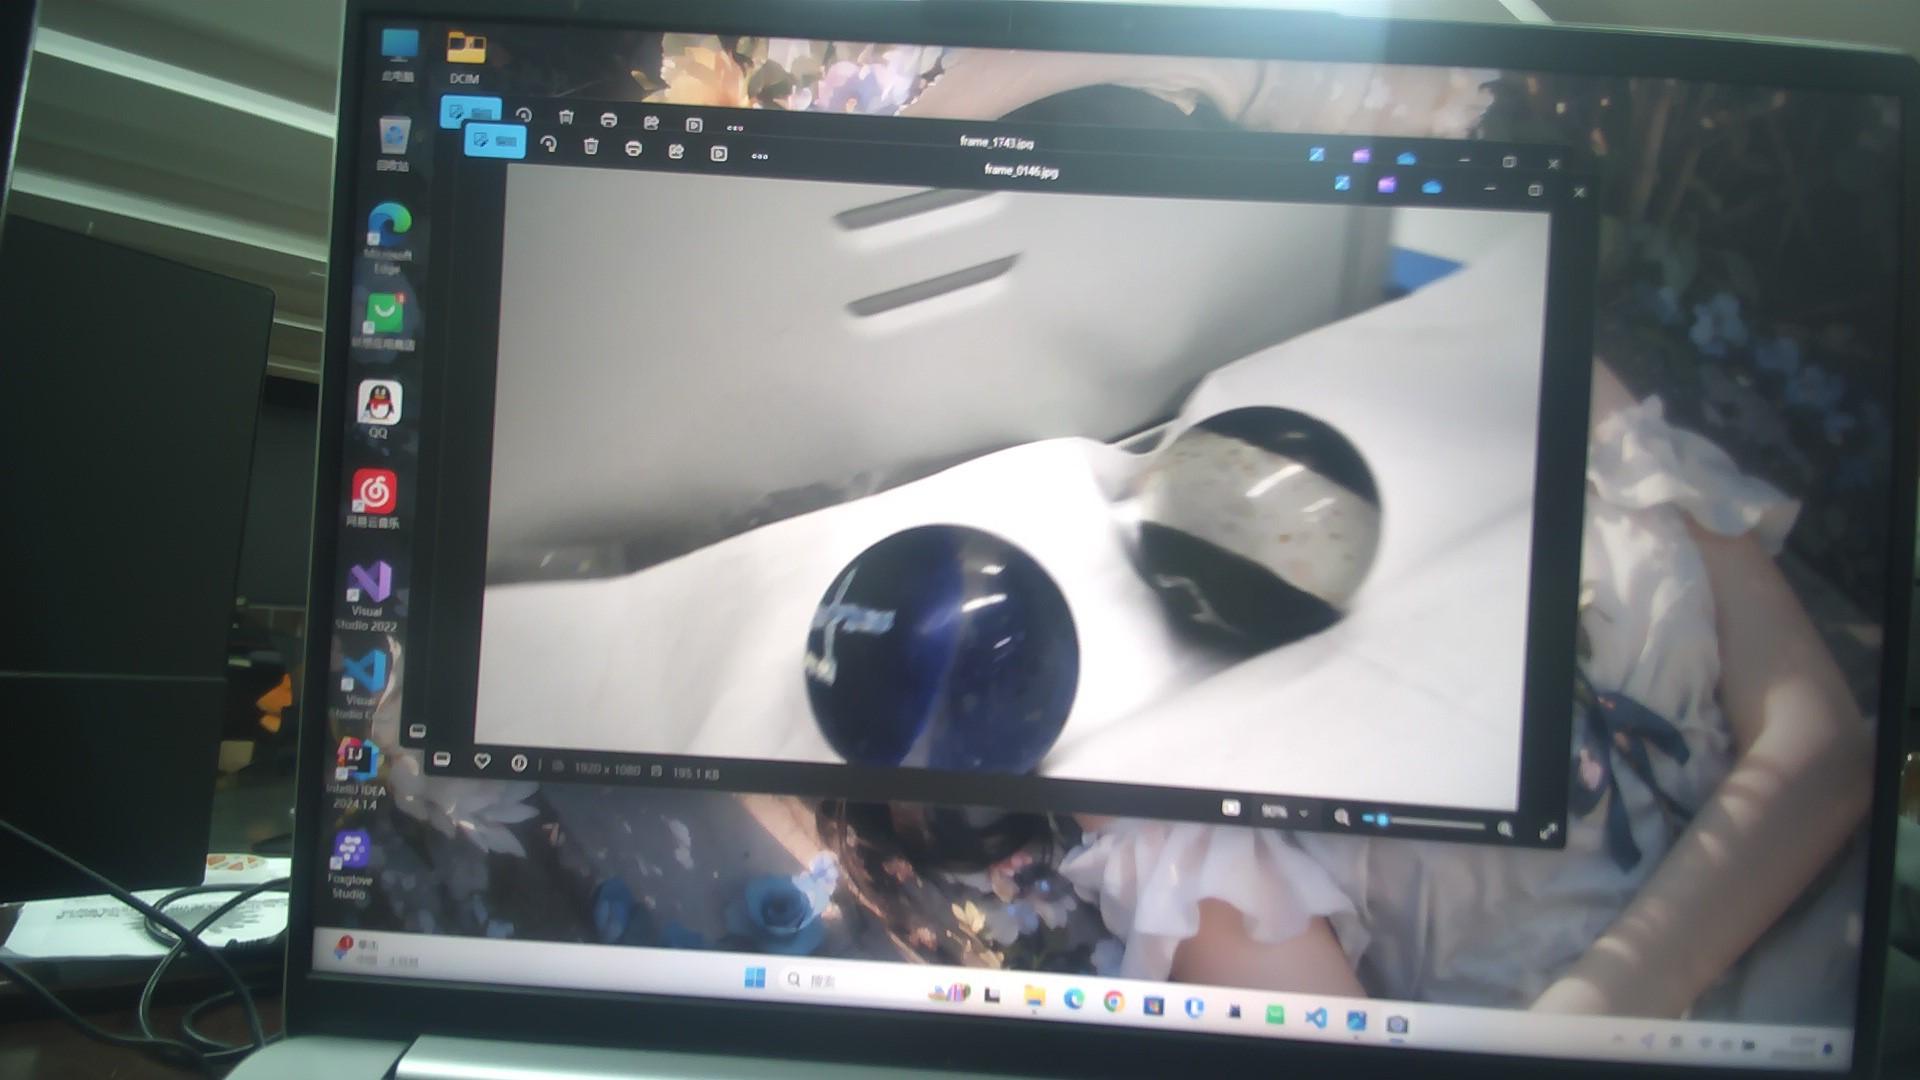The height and width of the screenshot is (1080, 1920).
Task: Click the 1920 x 1080 dimensions text
Action: [606, 768]
